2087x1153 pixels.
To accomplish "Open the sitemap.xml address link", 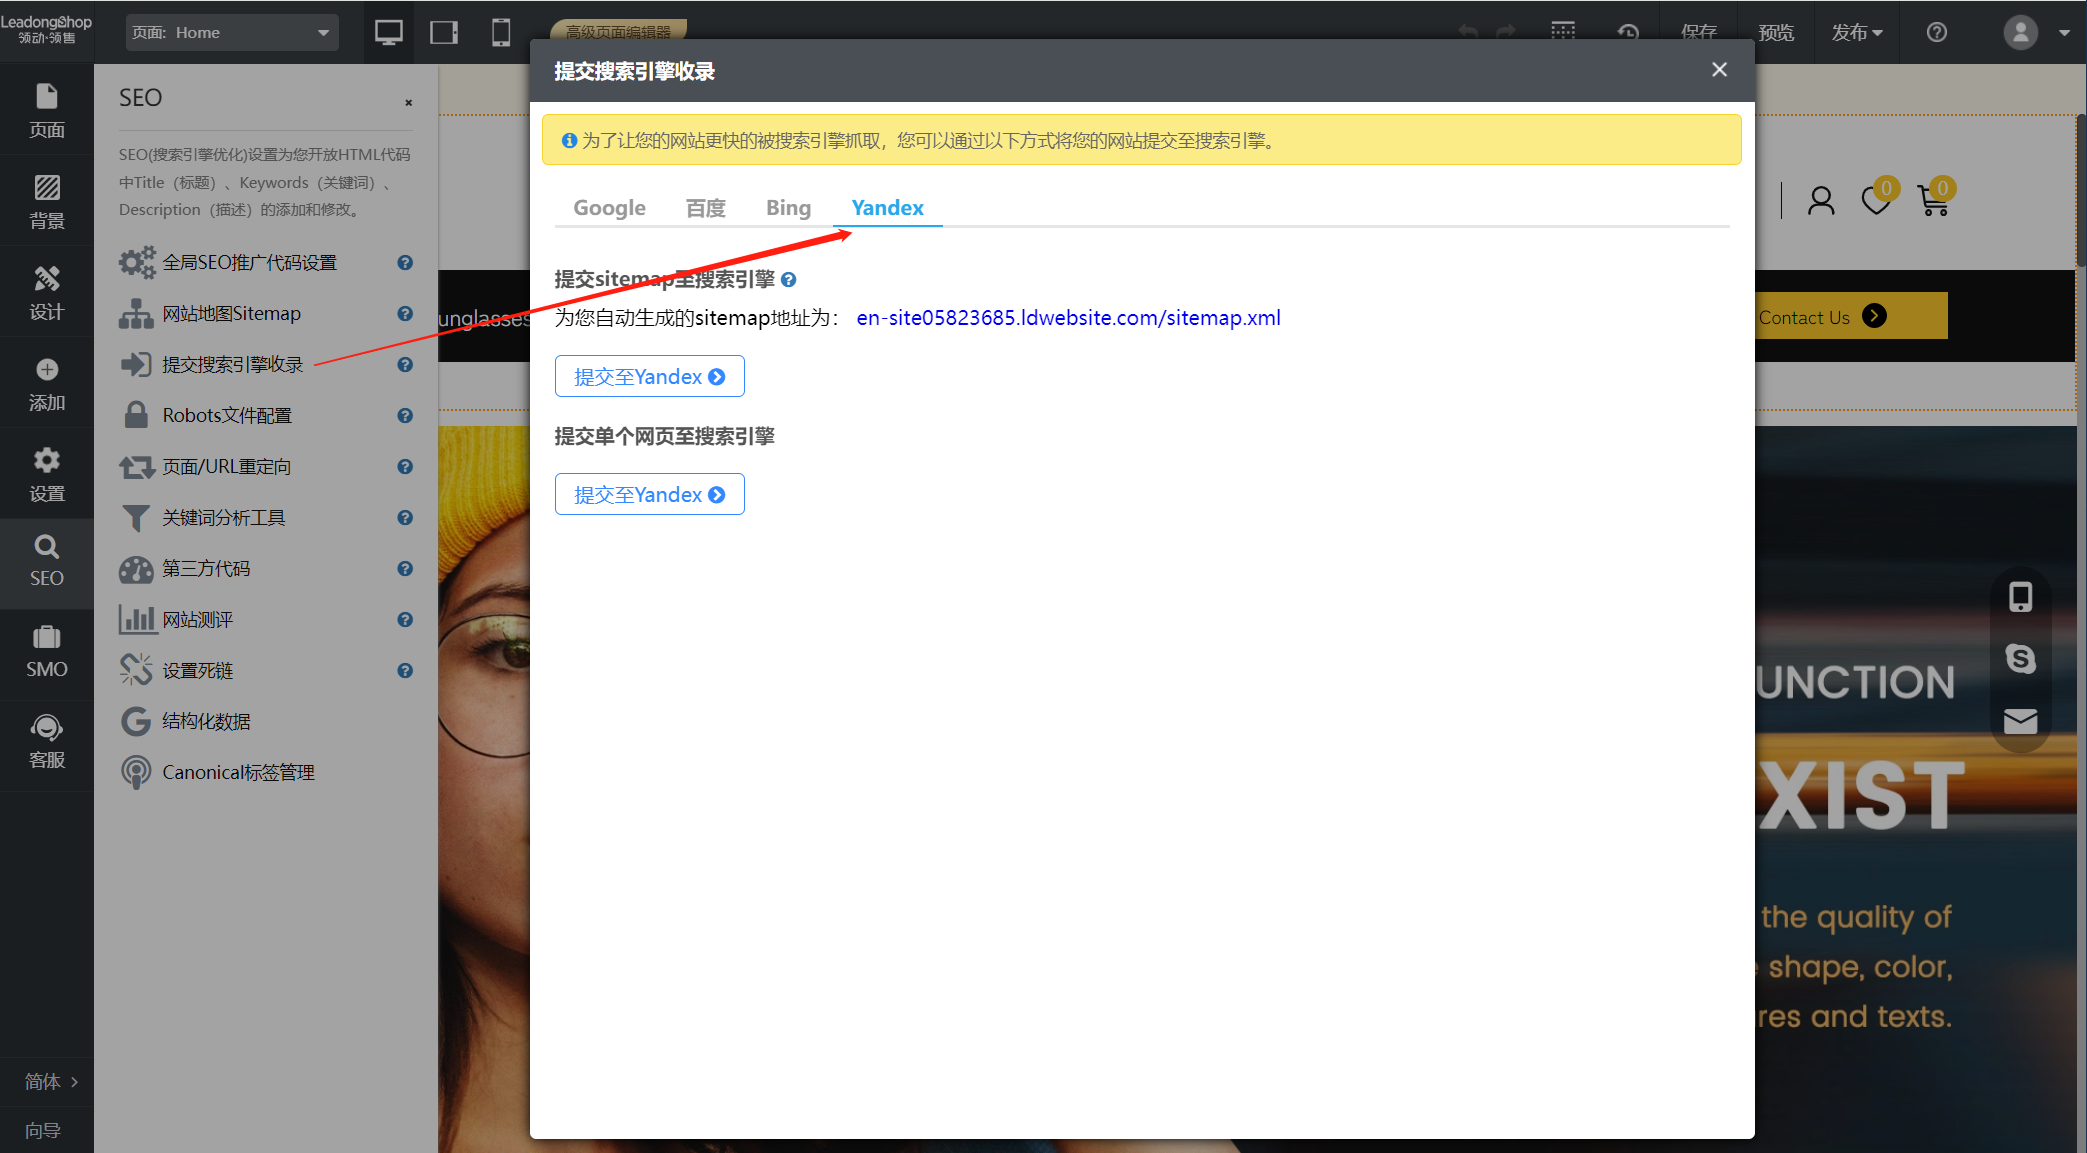I will (1067, 318).
